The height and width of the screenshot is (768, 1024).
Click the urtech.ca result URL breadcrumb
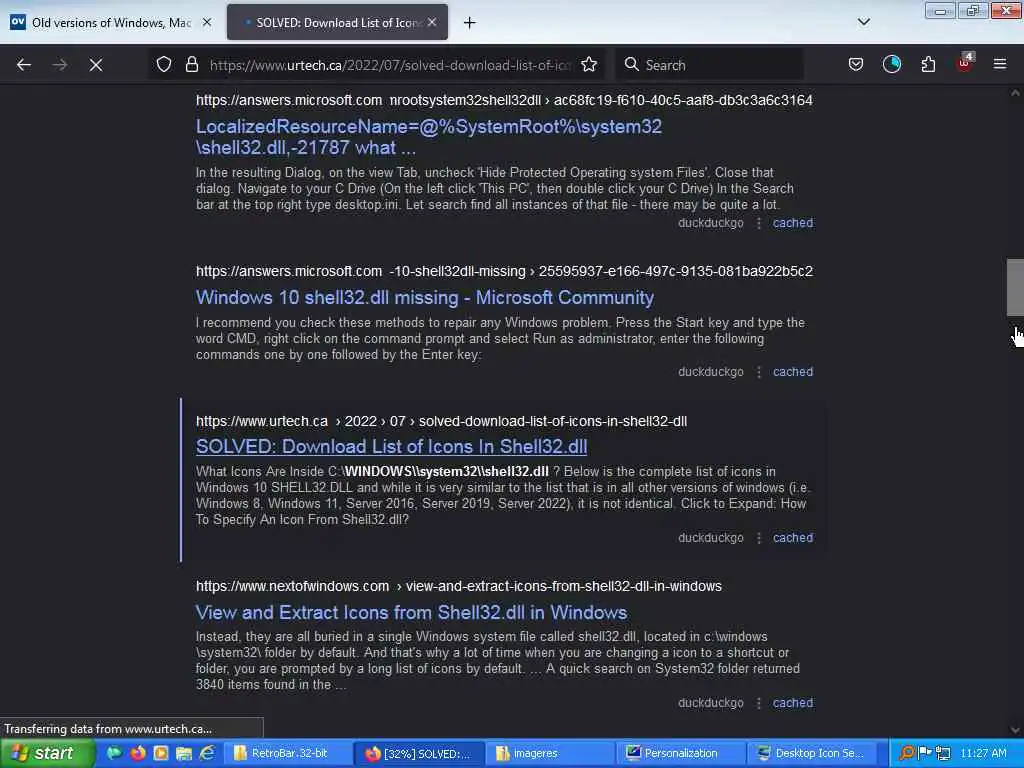[x=441, y=421]
